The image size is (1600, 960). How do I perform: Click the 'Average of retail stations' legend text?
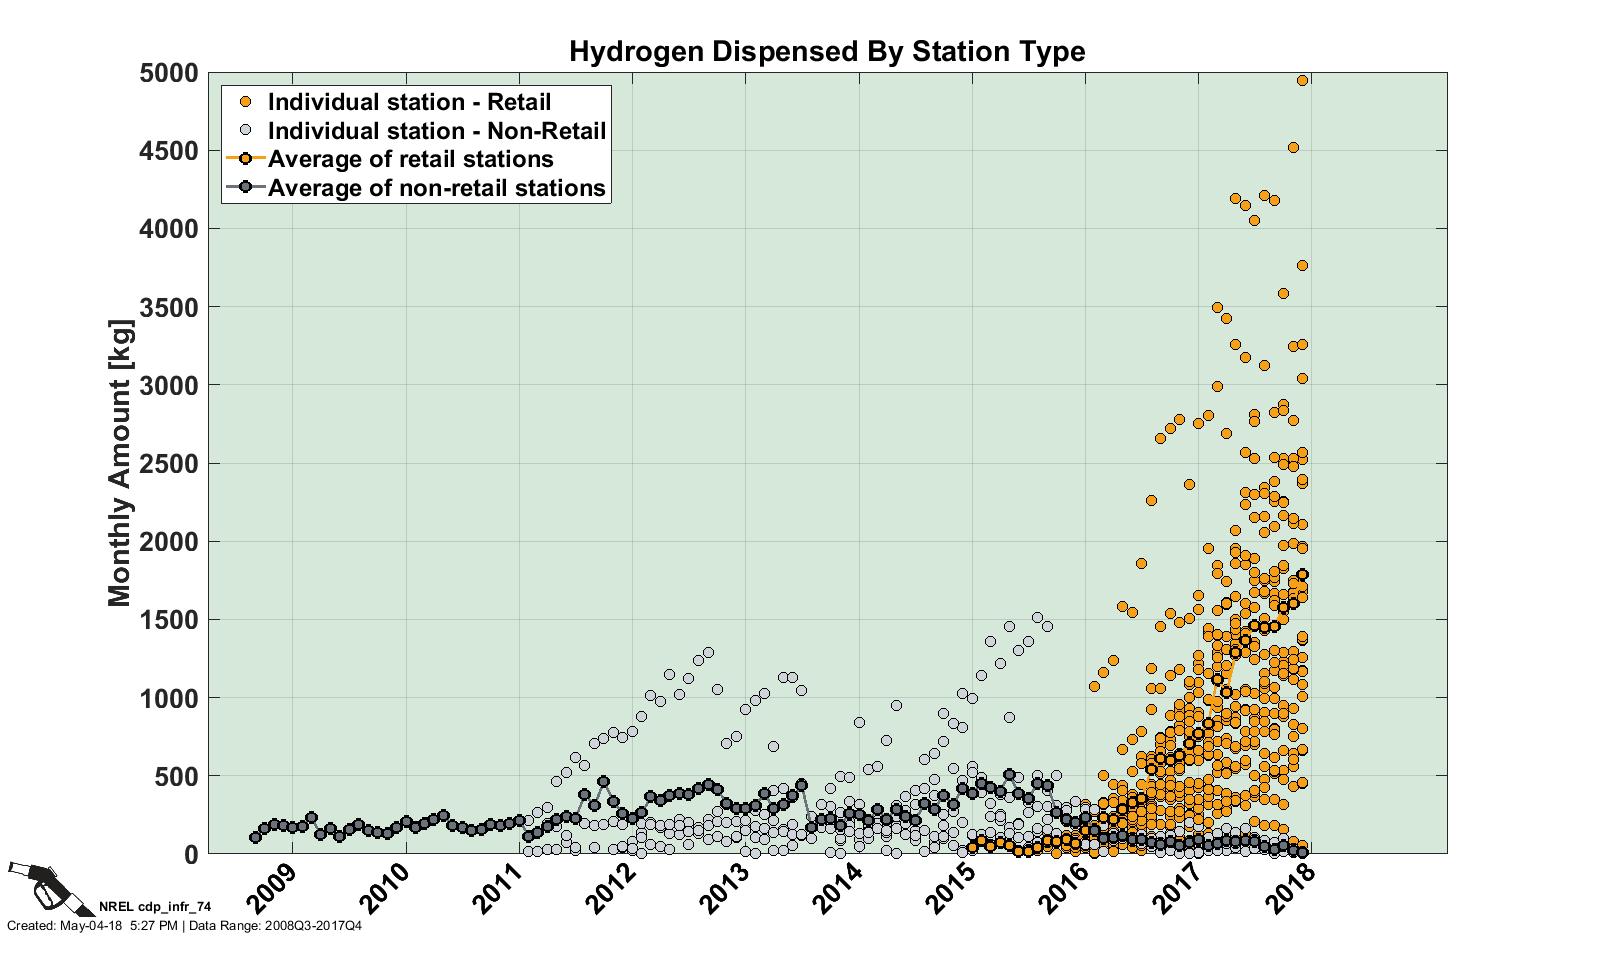point(410,159)
